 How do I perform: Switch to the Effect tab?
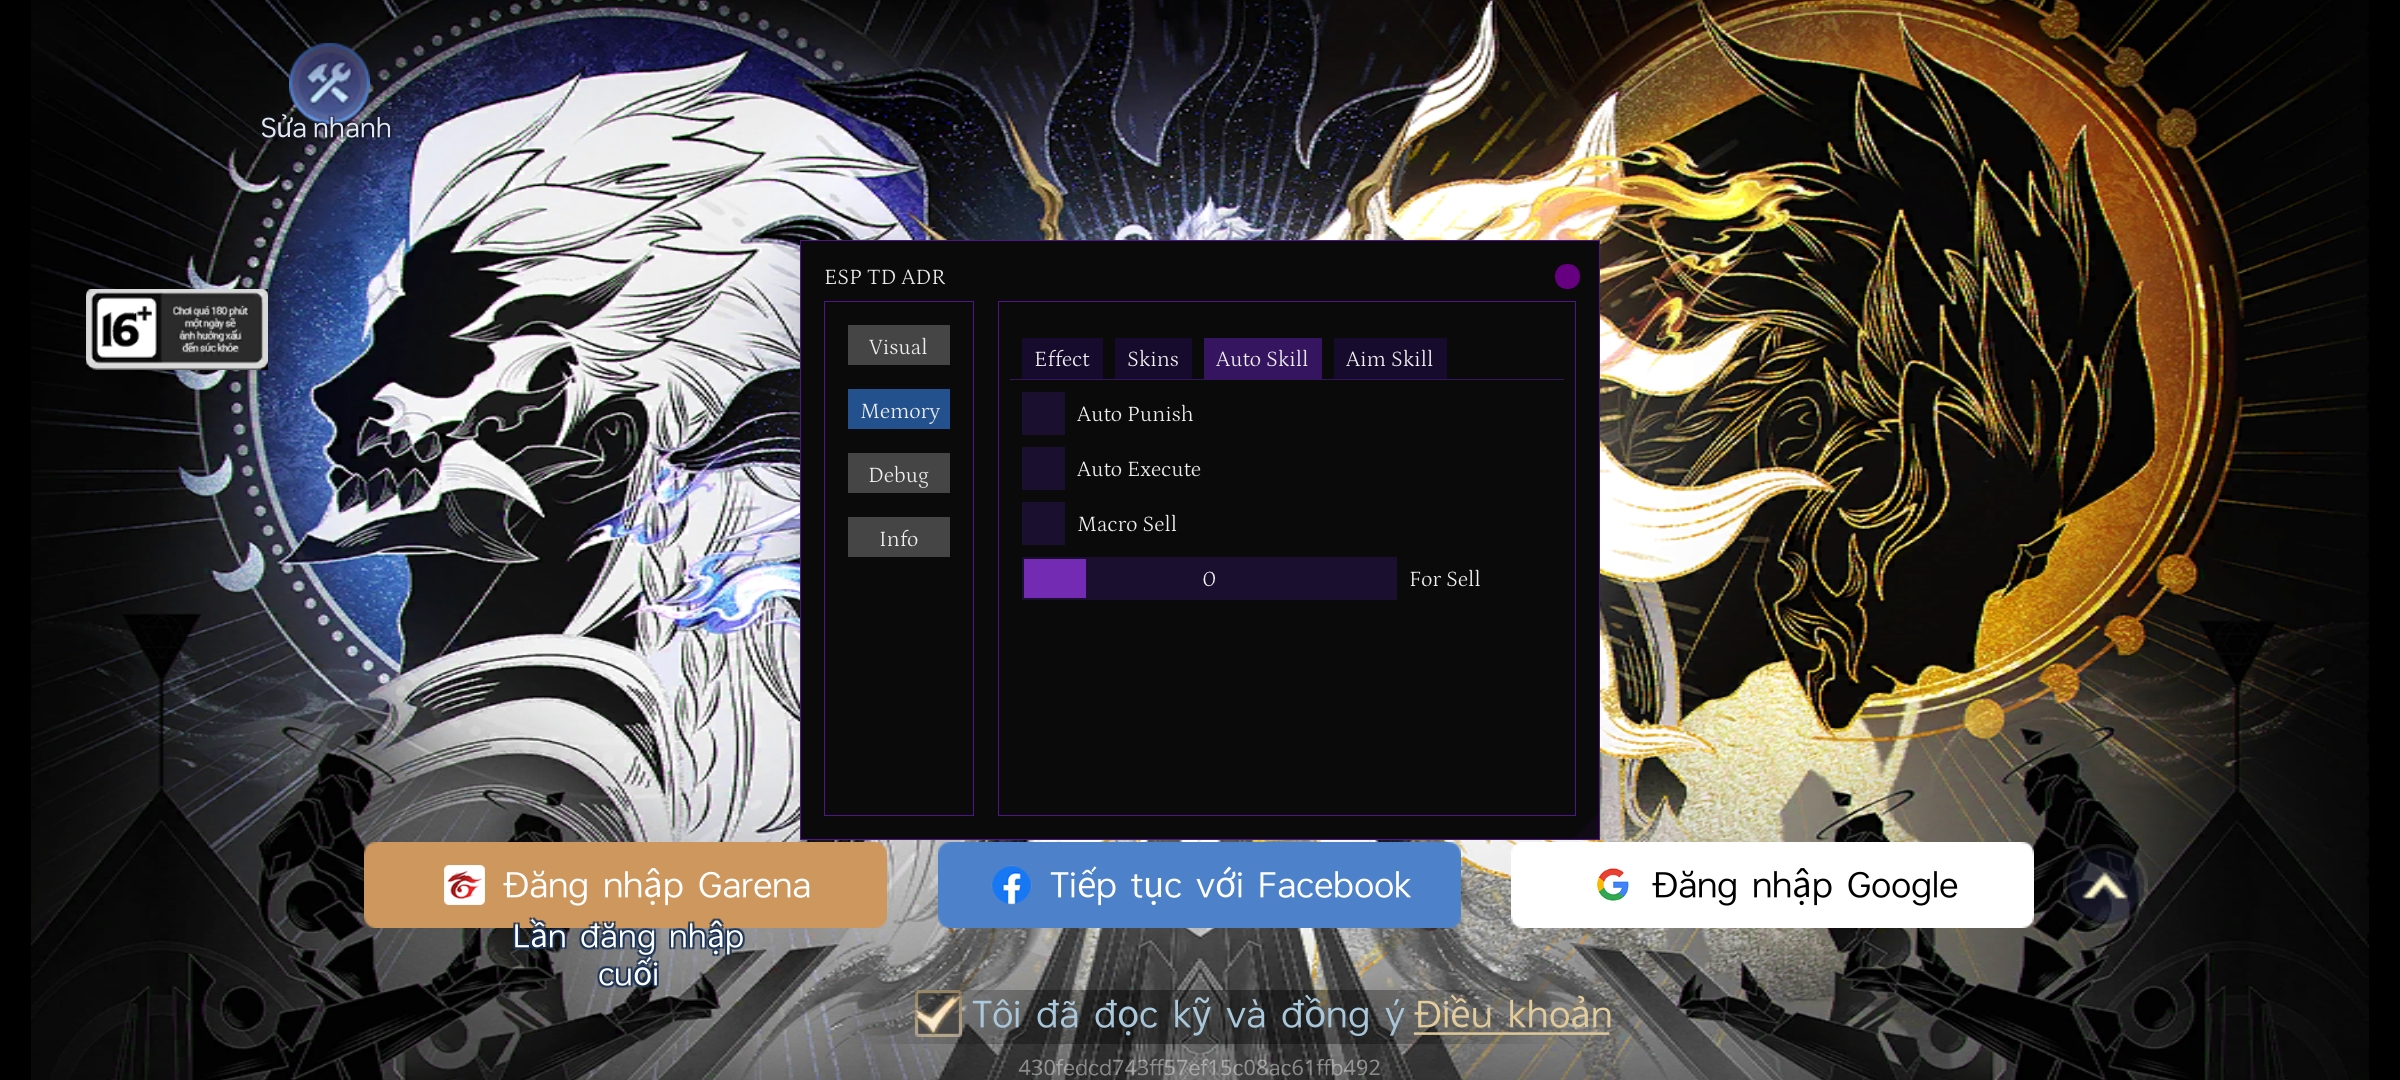tap(1062, 359)
